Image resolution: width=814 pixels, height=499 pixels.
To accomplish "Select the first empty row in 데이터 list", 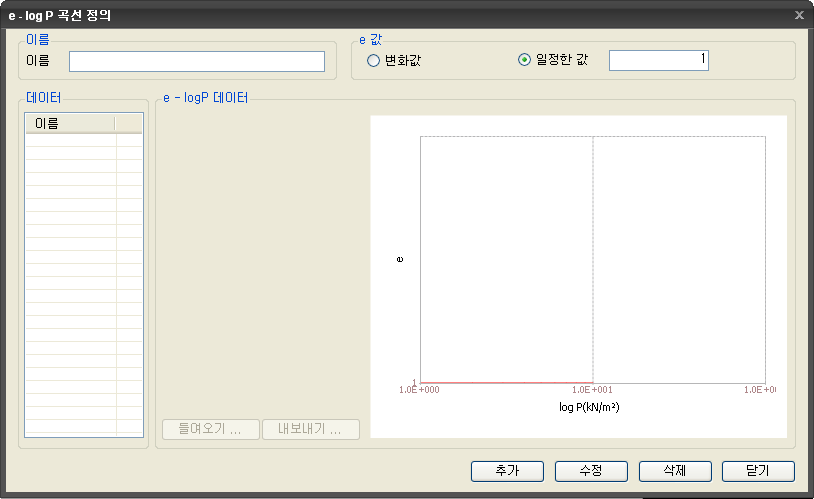I will (x=70, y=140).
